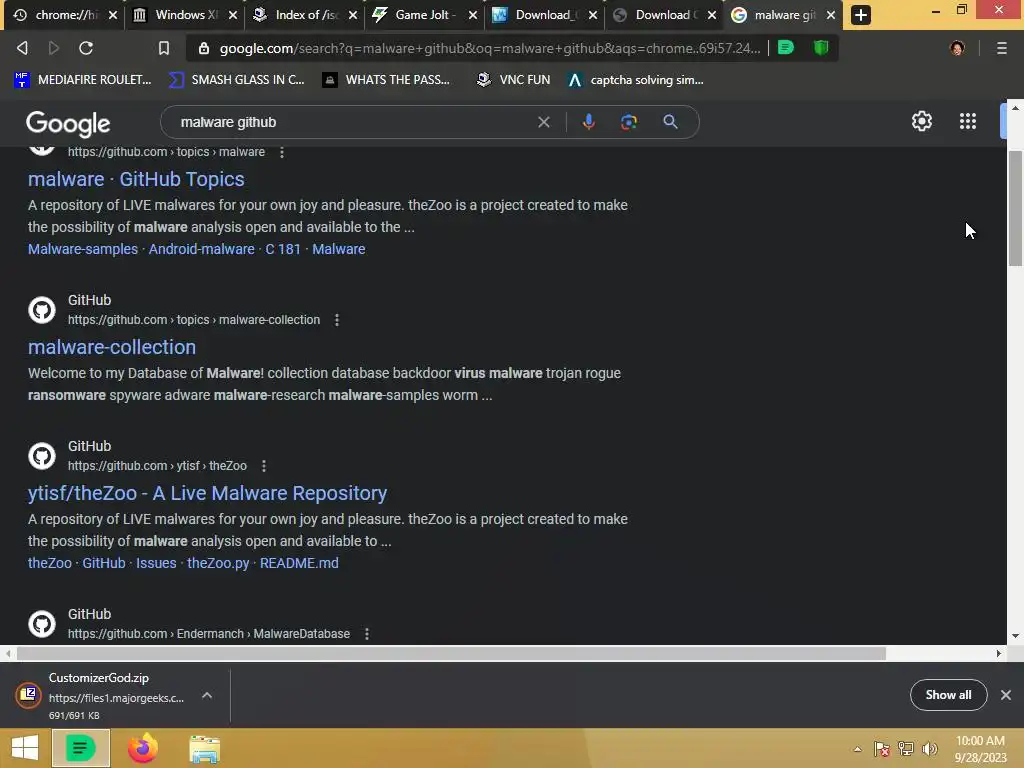Open the Windows Start menu
The image size is (1024, 768).
pos(25,748)
